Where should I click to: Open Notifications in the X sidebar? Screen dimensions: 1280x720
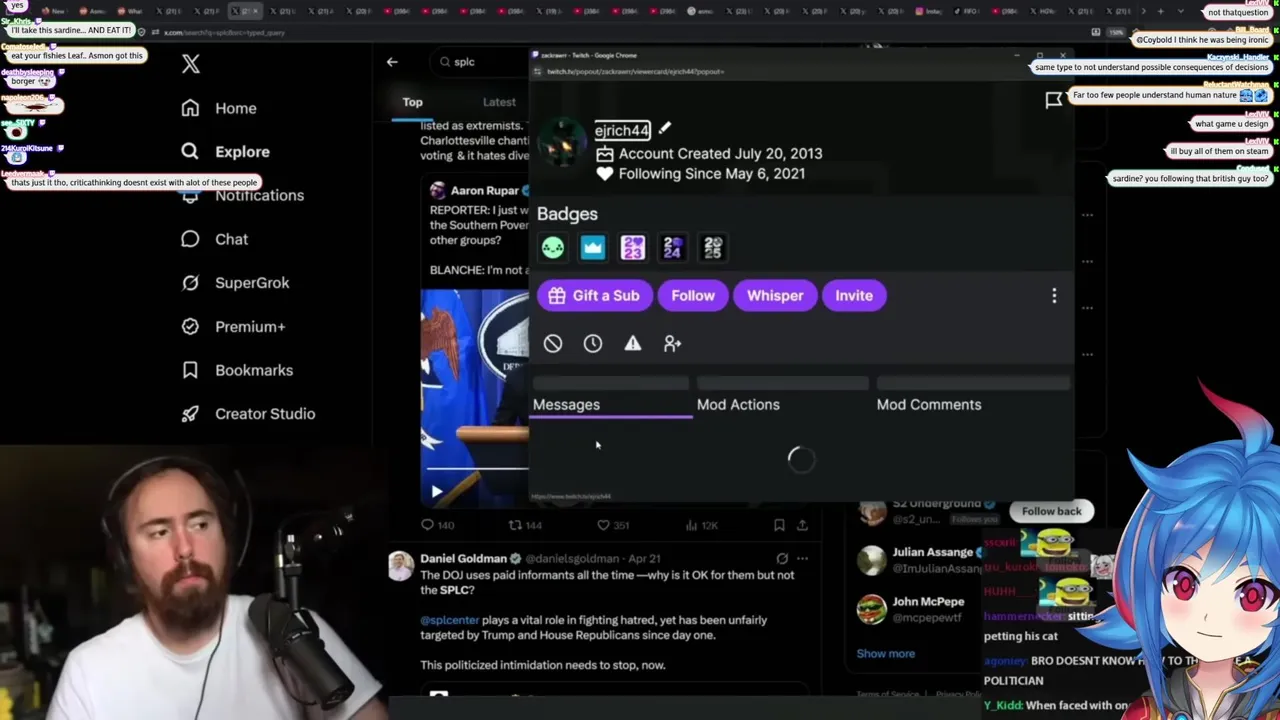[242, 195]
